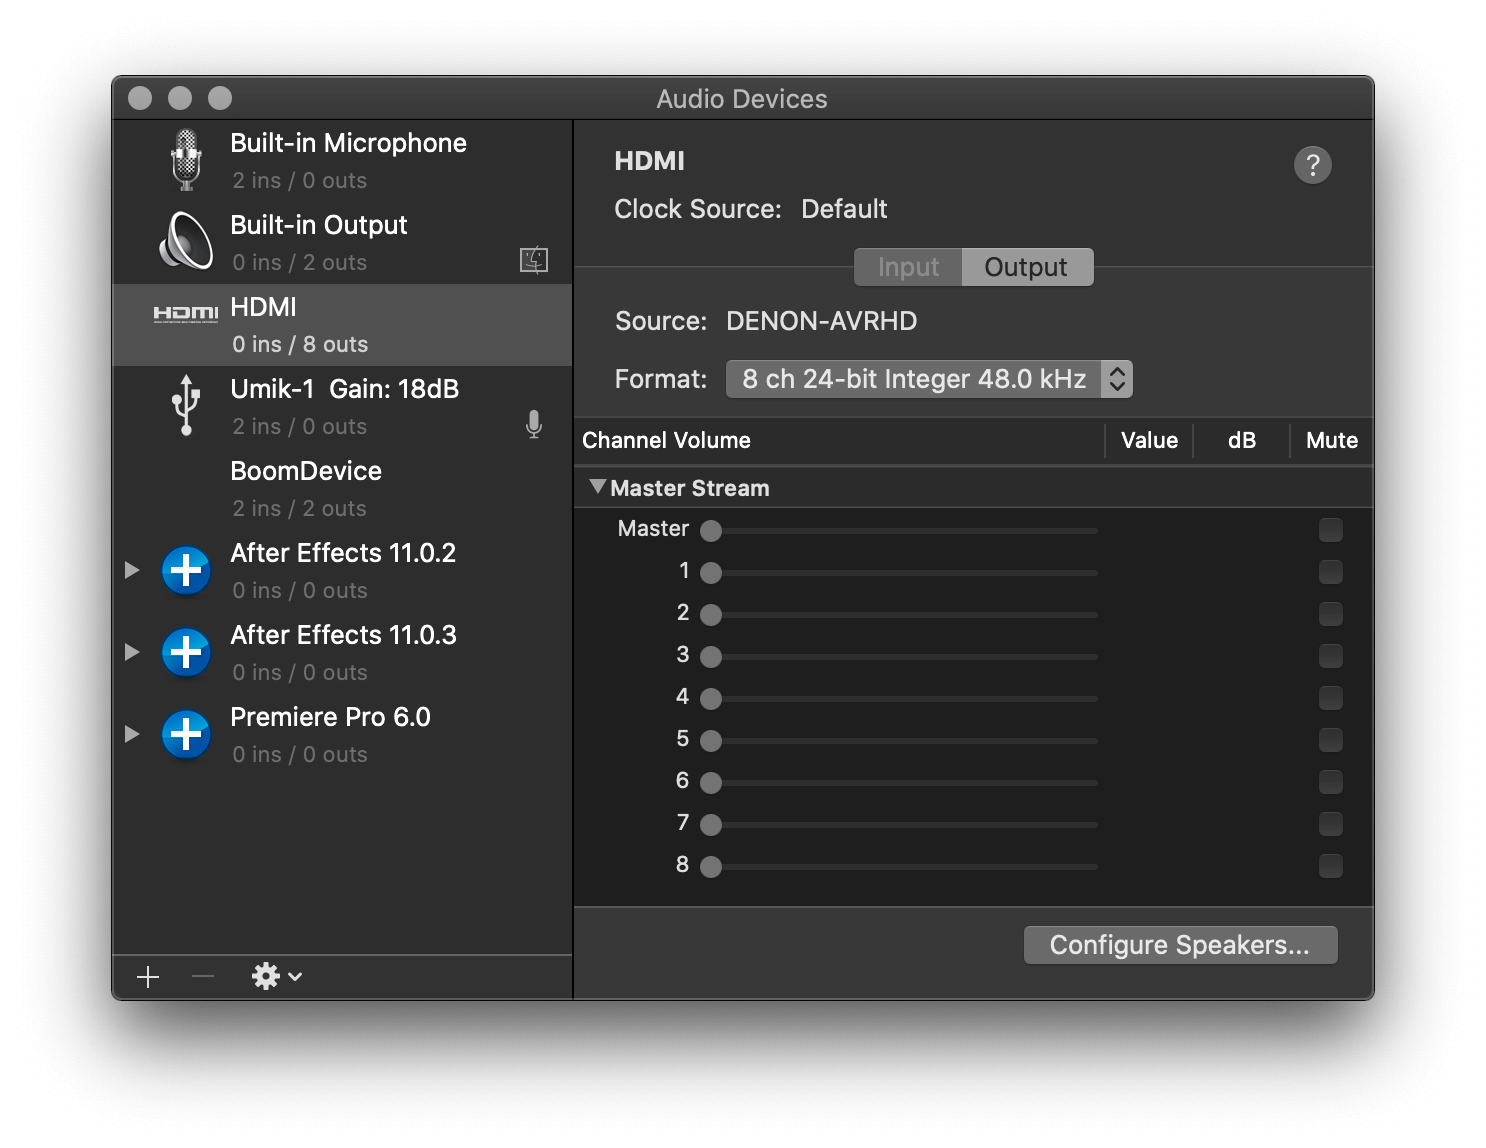Screen dimensions: 1486x1148
Task: Click the Umik-1 USB icon
Action: click(x=186, y=405)
